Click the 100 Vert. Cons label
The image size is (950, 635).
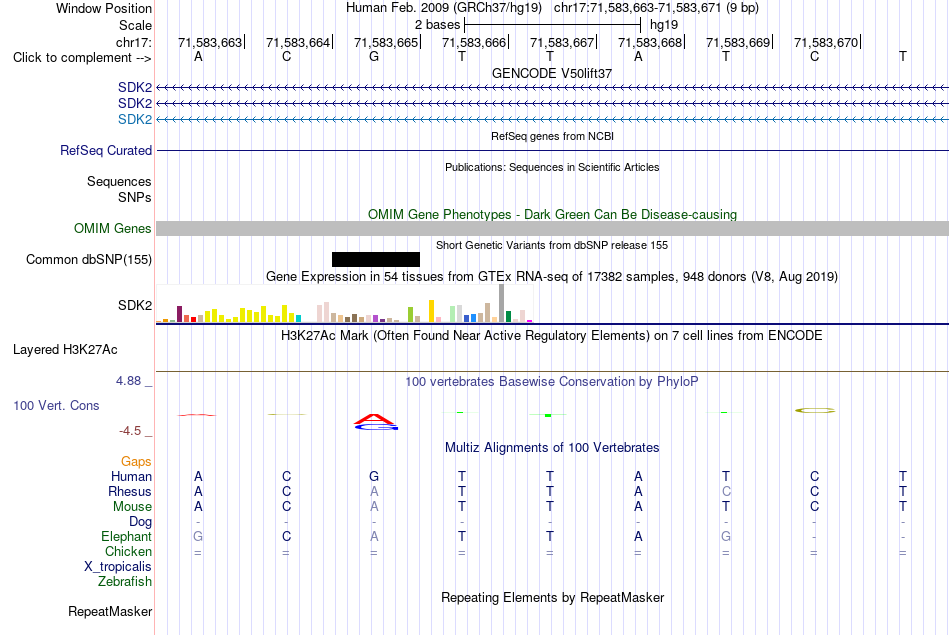pyautogui.click(x=56, y=405)
